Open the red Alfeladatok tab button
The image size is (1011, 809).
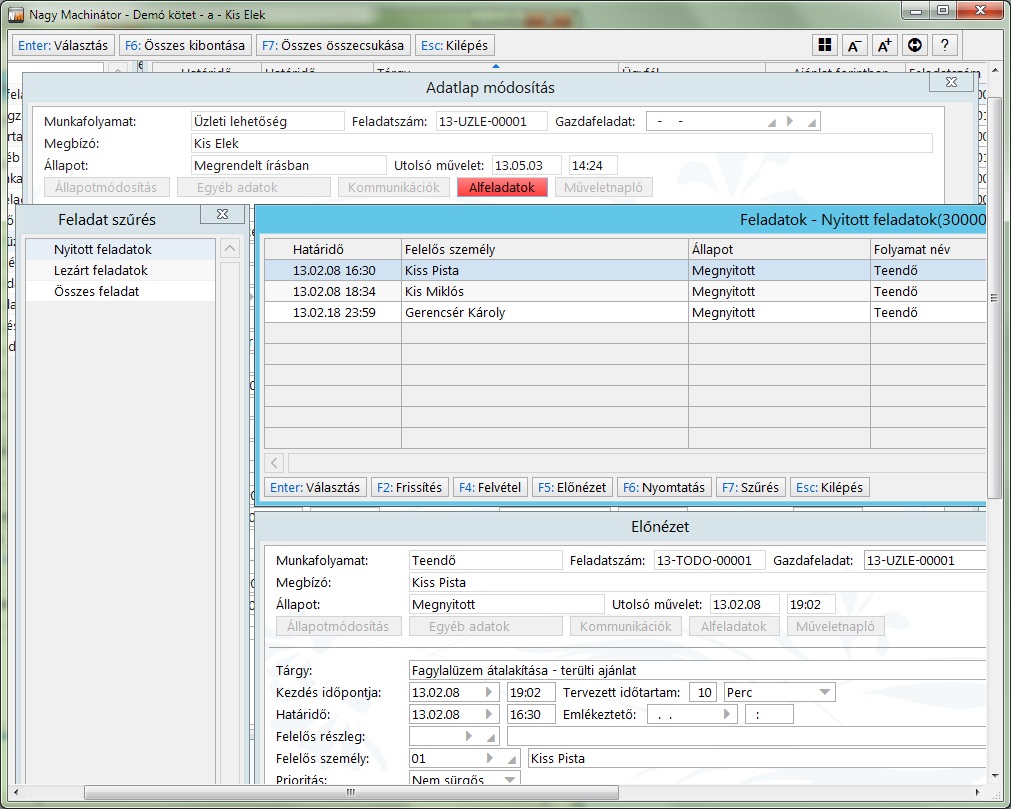point(502,187)
